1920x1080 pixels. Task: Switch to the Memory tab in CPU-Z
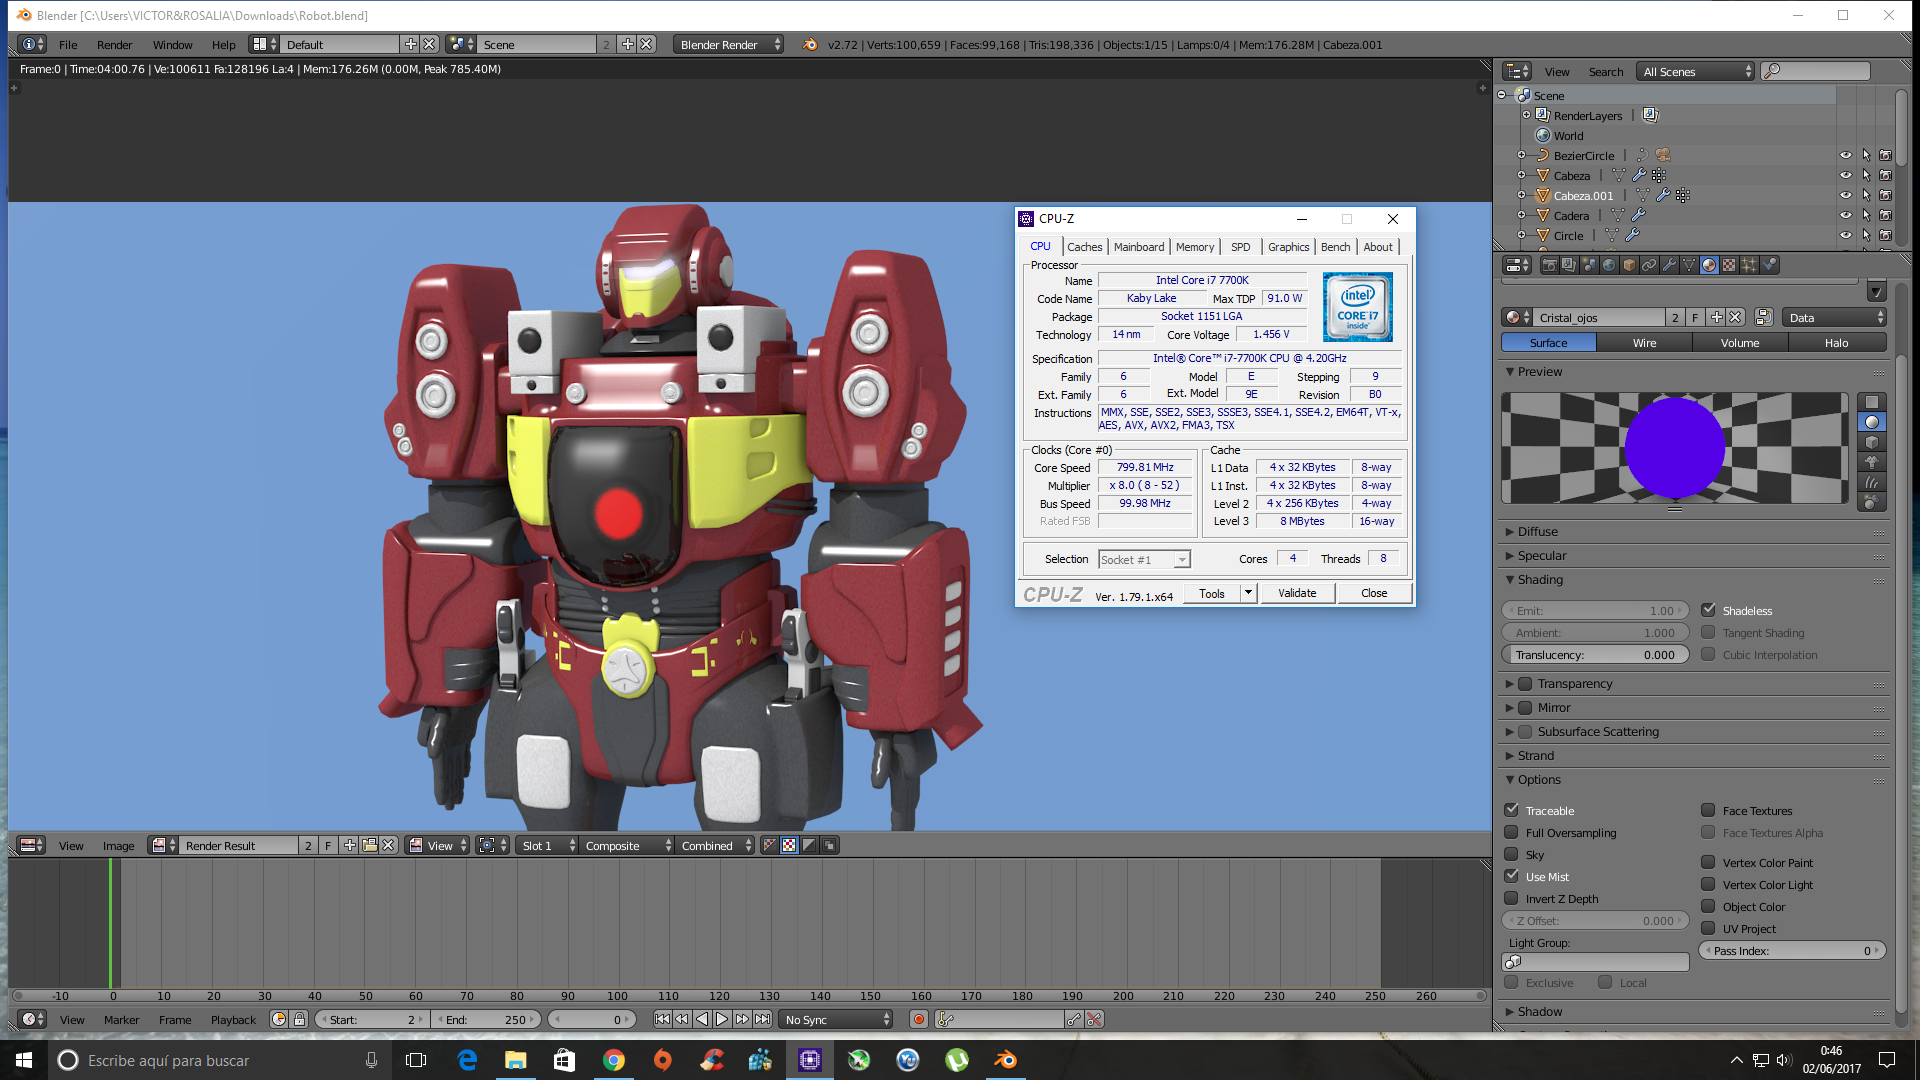(x=1195, y=247)
